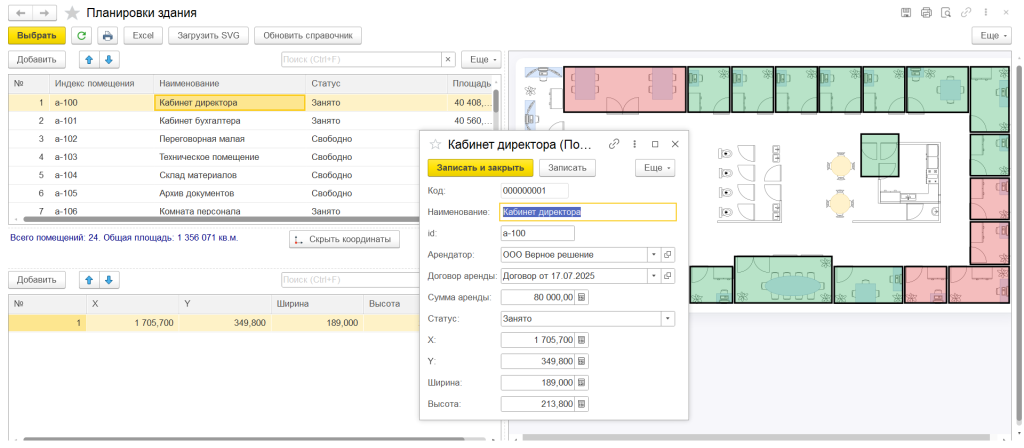1024x448 pixels.
Task: Click the save diskette icon at top right
Action: [x=905, y=13]
